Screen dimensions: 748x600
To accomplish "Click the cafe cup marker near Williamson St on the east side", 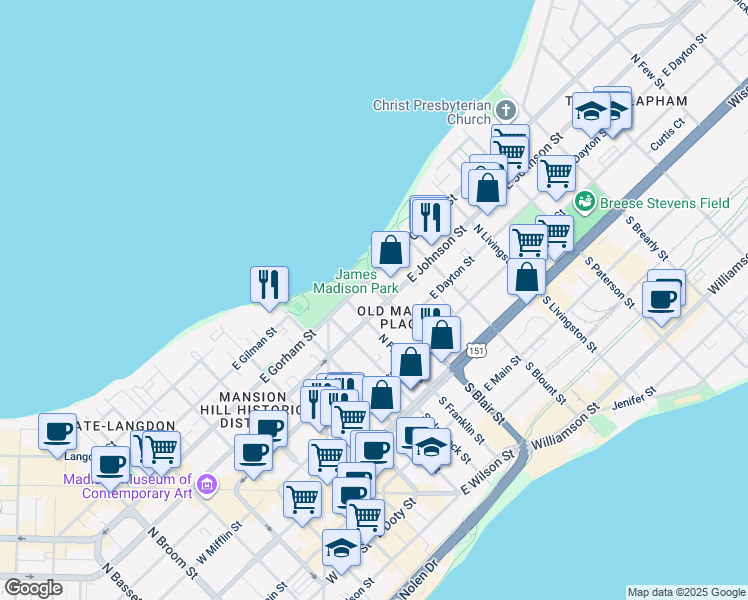I will click(661, 300).
